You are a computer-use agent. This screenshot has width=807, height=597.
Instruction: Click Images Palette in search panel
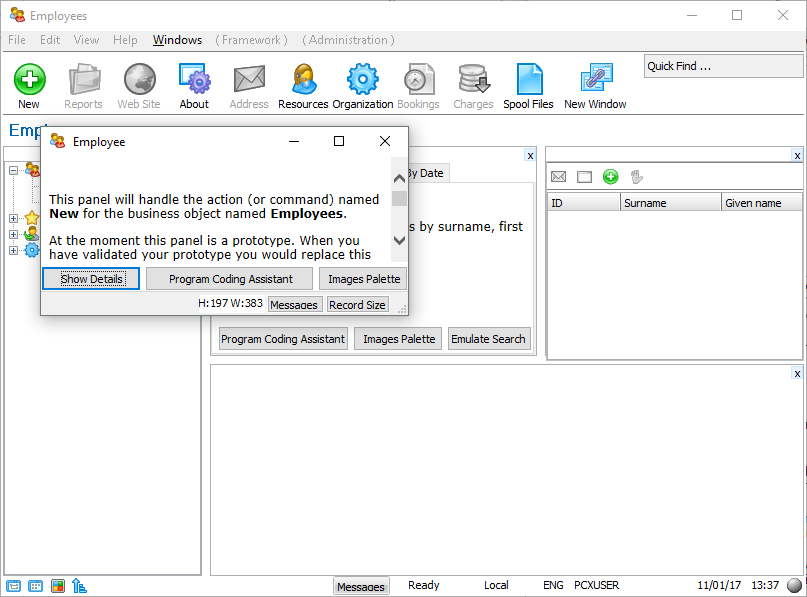398,339
